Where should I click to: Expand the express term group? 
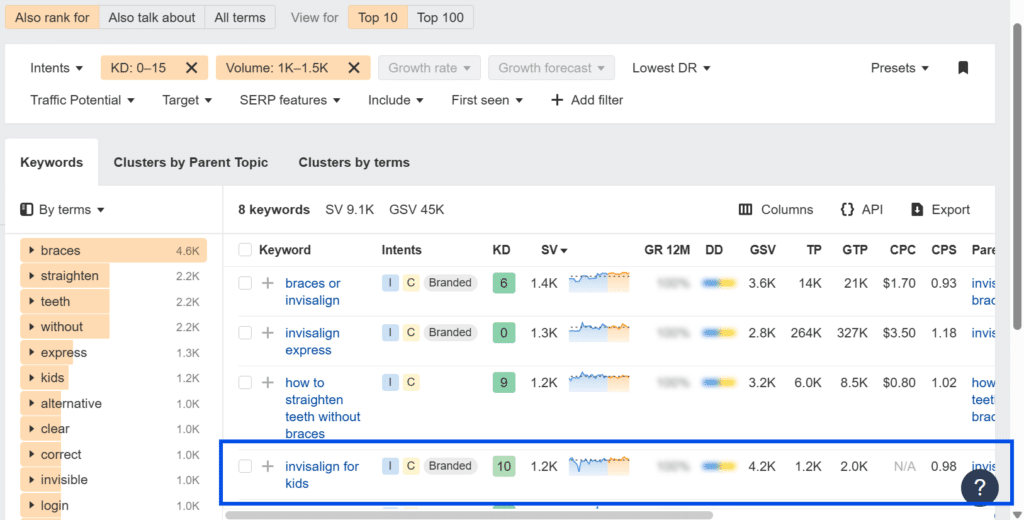click(31, 352)
